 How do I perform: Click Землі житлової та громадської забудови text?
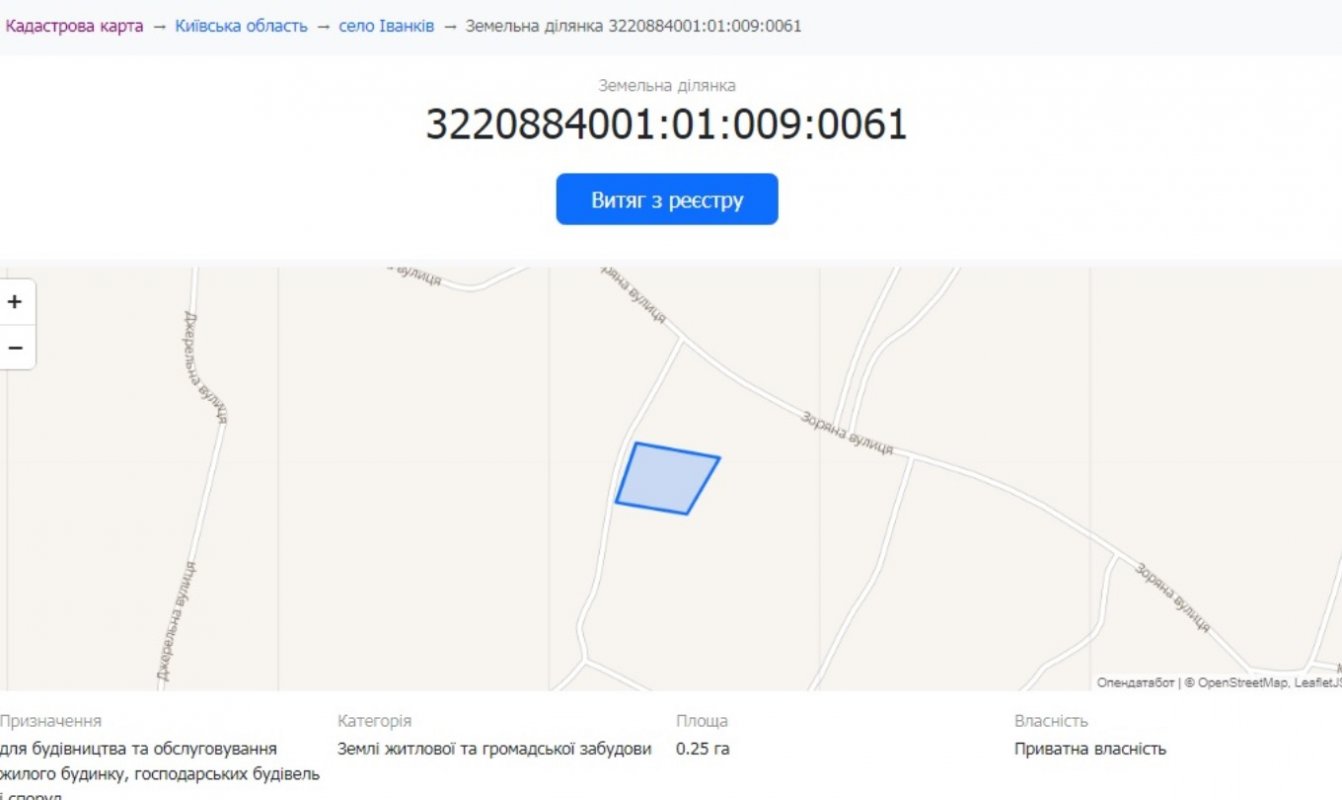pyautogui.click(x=494, y=749)
